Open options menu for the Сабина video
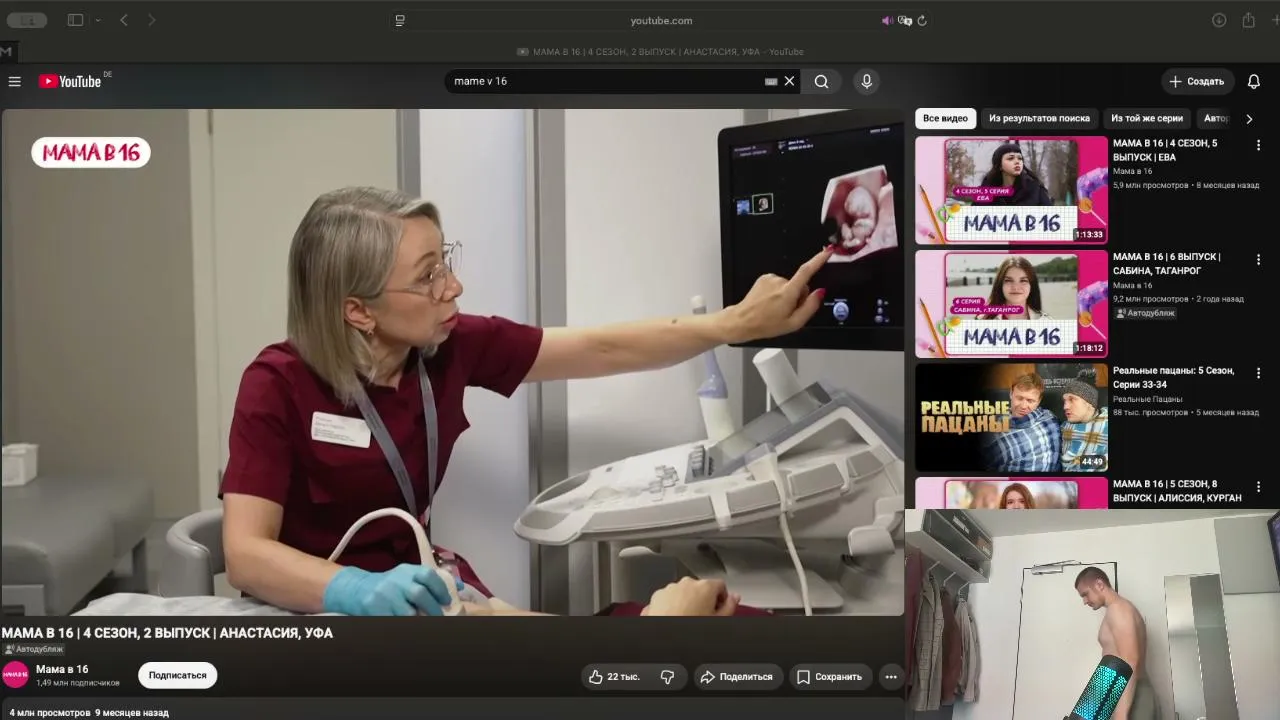This screenshot has width=1280, height=720. (1258, 259)
